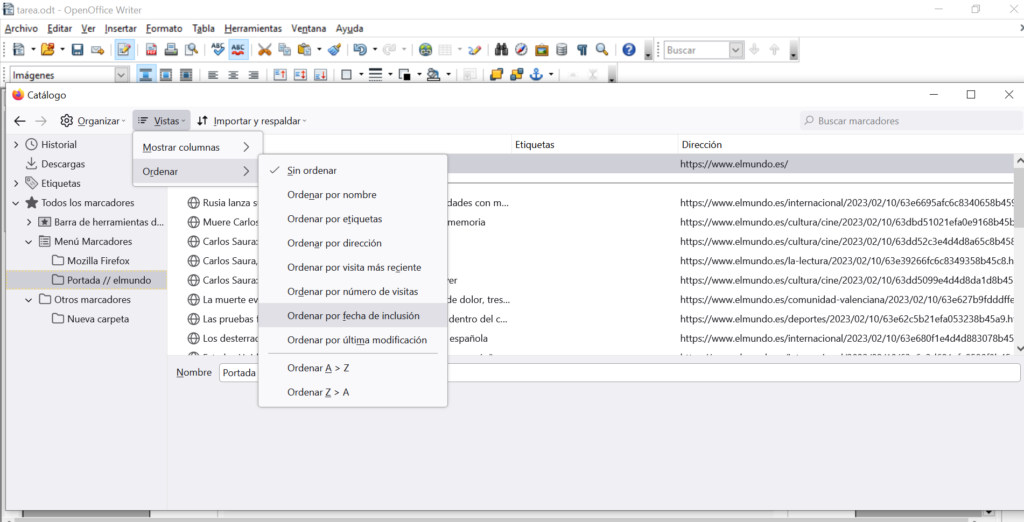The height and width of the screenshot is (522, 1024).
Task: Collapse the 'Todos los marcadores' tree node
Action: pos(16,203)
